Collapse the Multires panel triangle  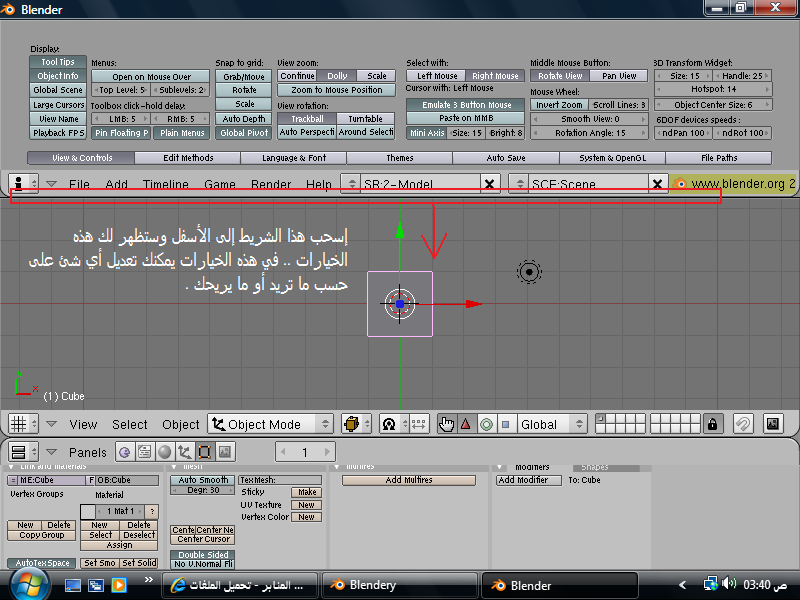(x=336, y=467)
